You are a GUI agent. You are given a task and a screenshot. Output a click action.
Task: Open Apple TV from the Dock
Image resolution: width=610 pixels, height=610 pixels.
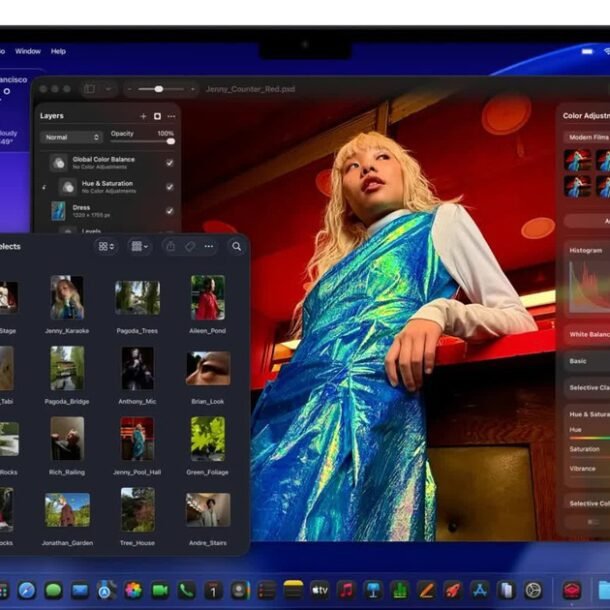pyautogui.click(x=319, y=590)
